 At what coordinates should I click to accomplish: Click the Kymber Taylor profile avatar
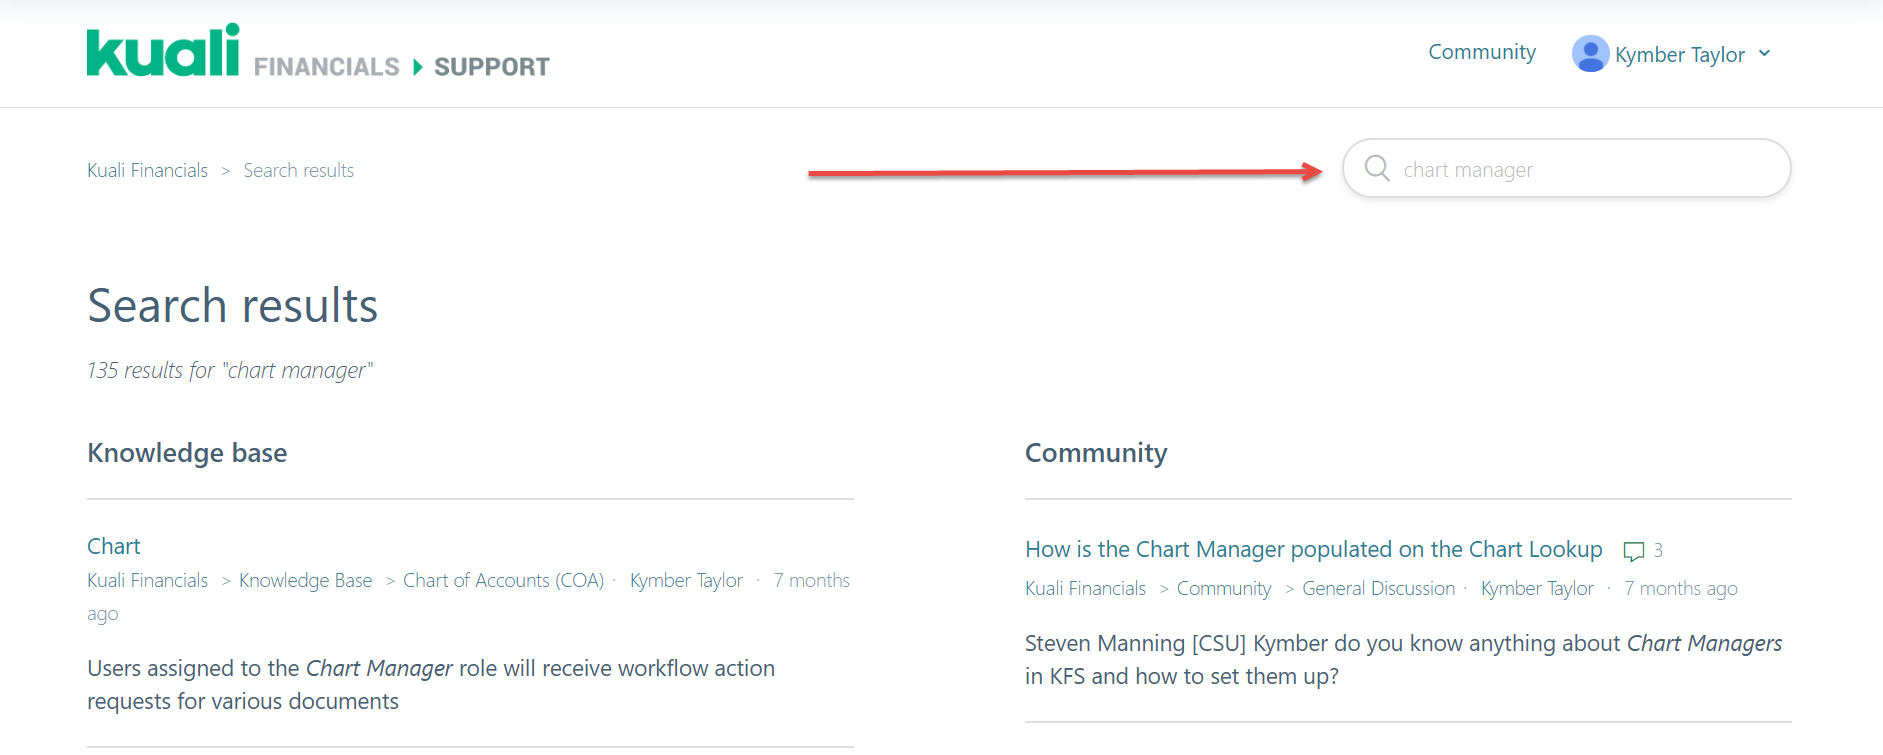click(x=1589, y=54)
